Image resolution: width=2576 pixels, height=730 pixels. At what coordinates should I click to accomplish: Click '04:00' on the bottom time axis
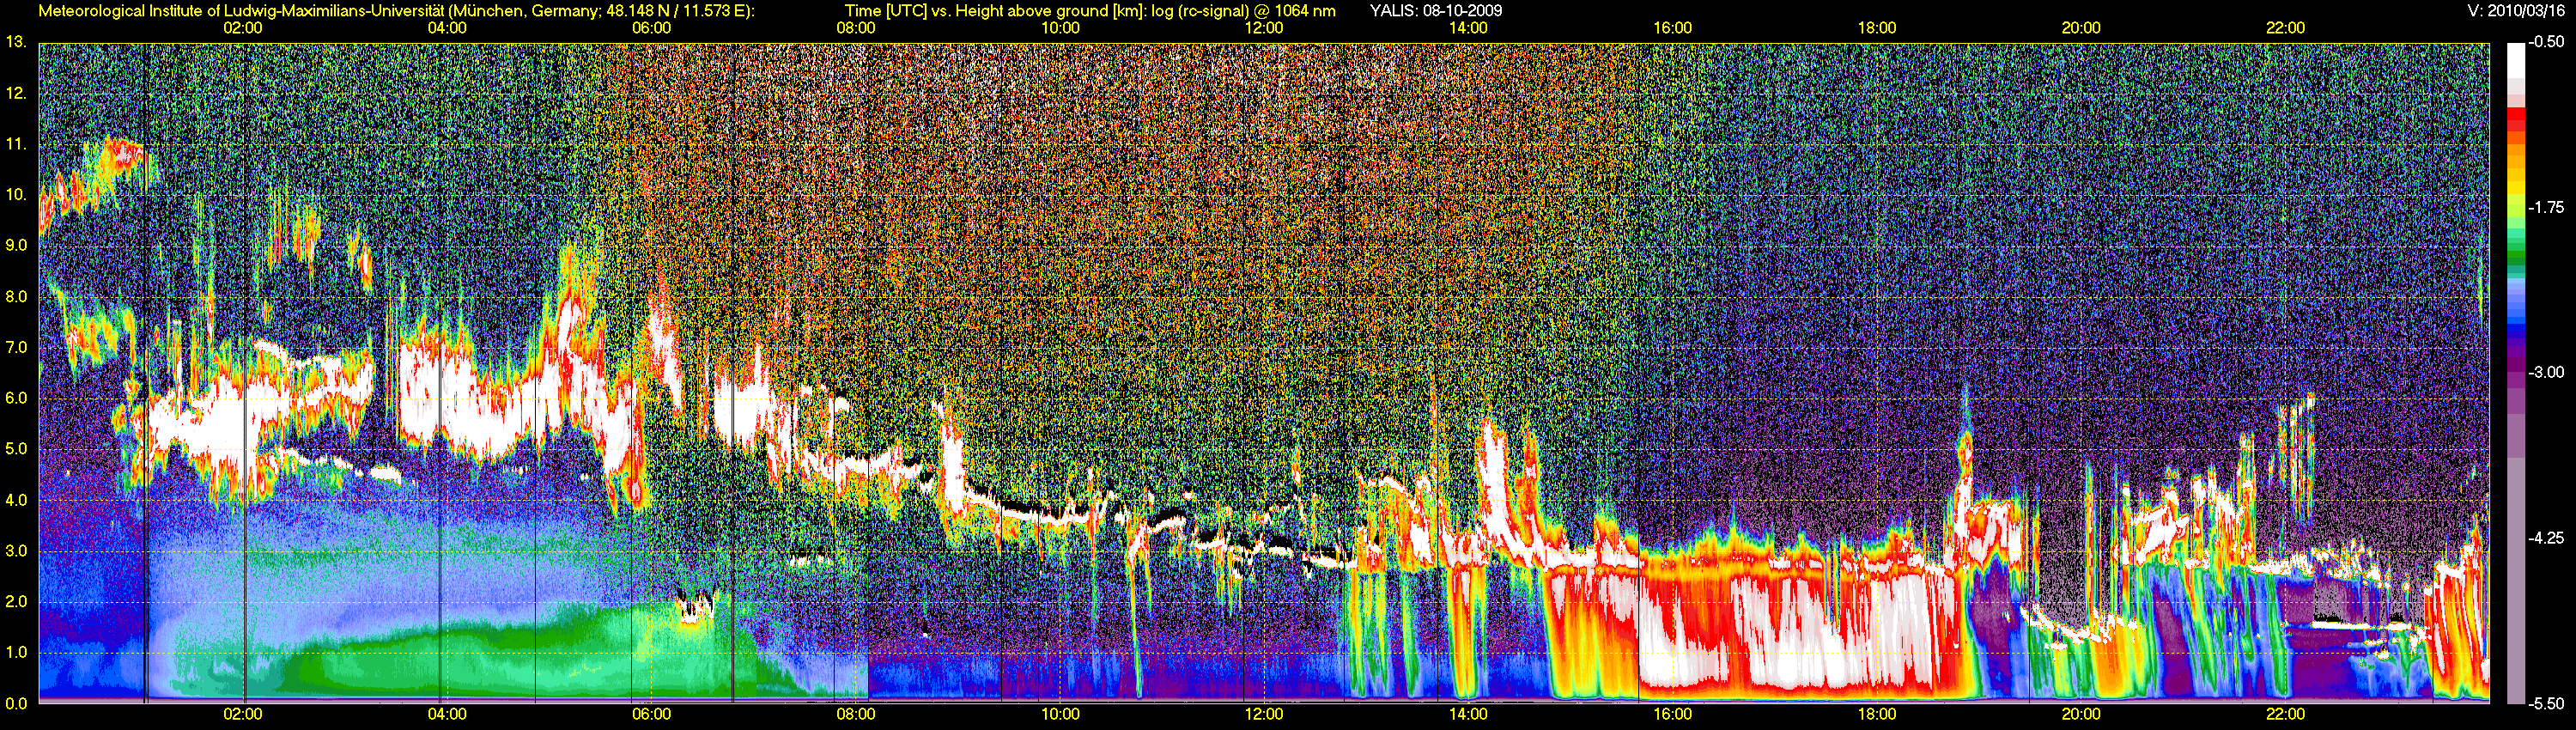tap(447, 714)
